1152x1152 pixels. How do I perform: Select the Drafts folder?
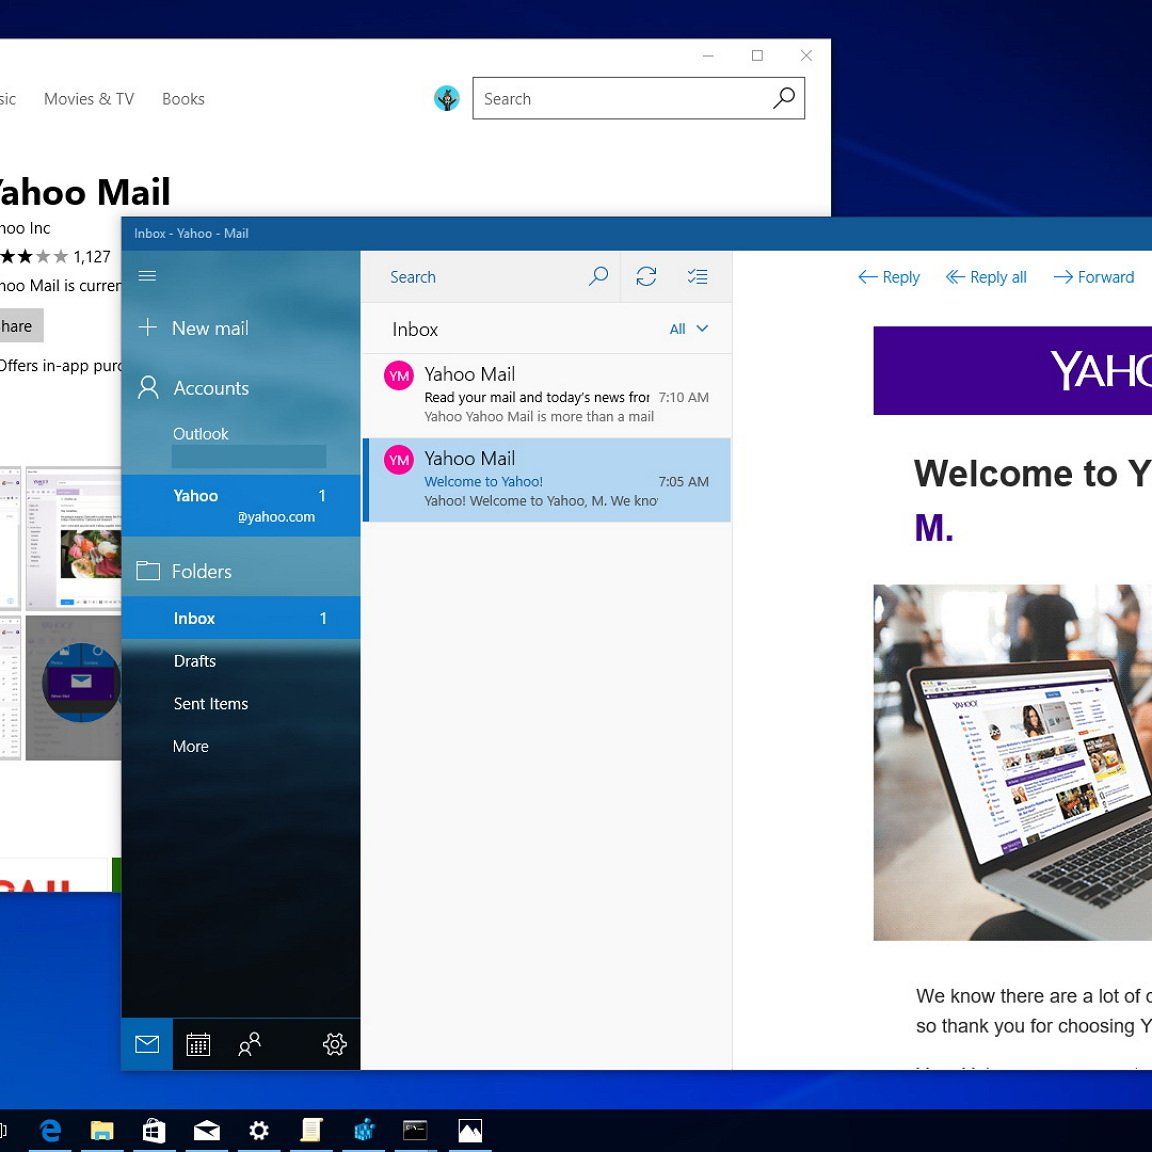195,661
